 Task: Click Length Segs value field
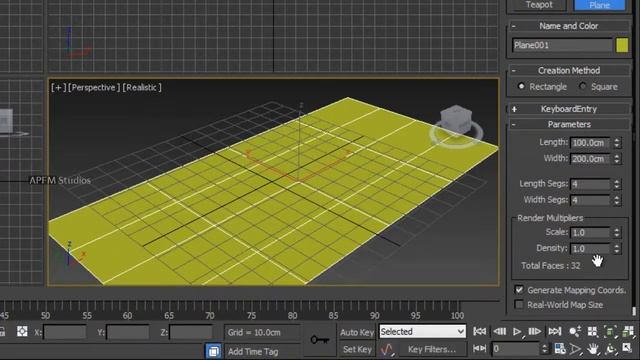point(590,184)
